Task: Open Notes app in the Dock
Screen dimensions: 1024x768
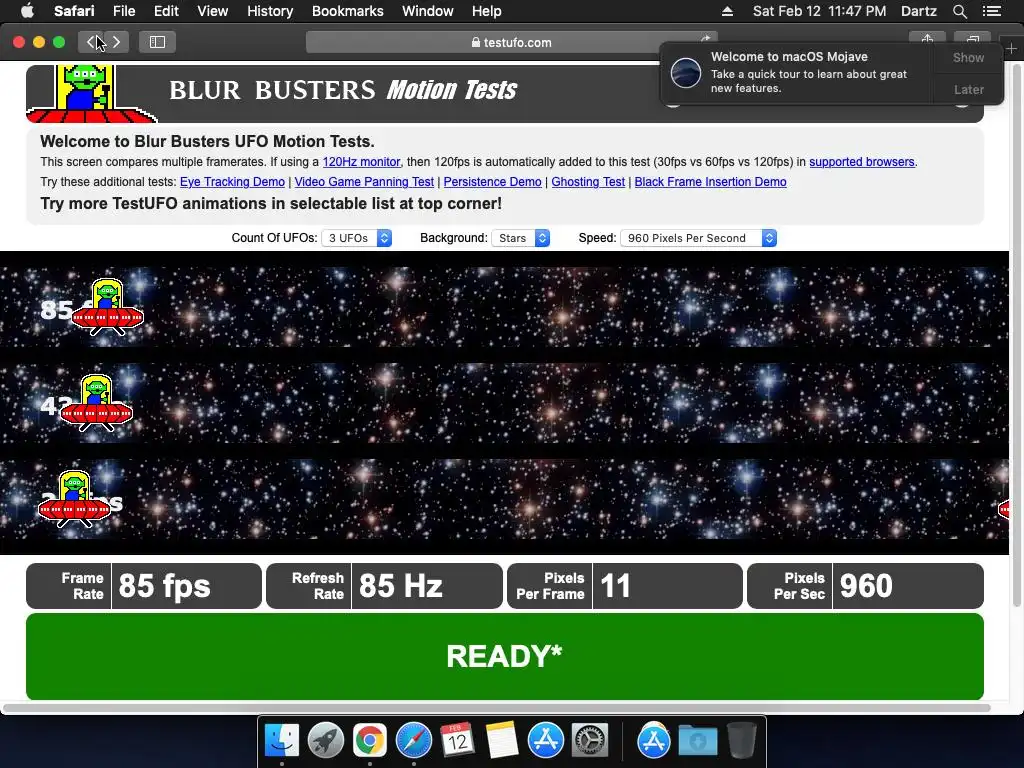Action: coord(502,741)
